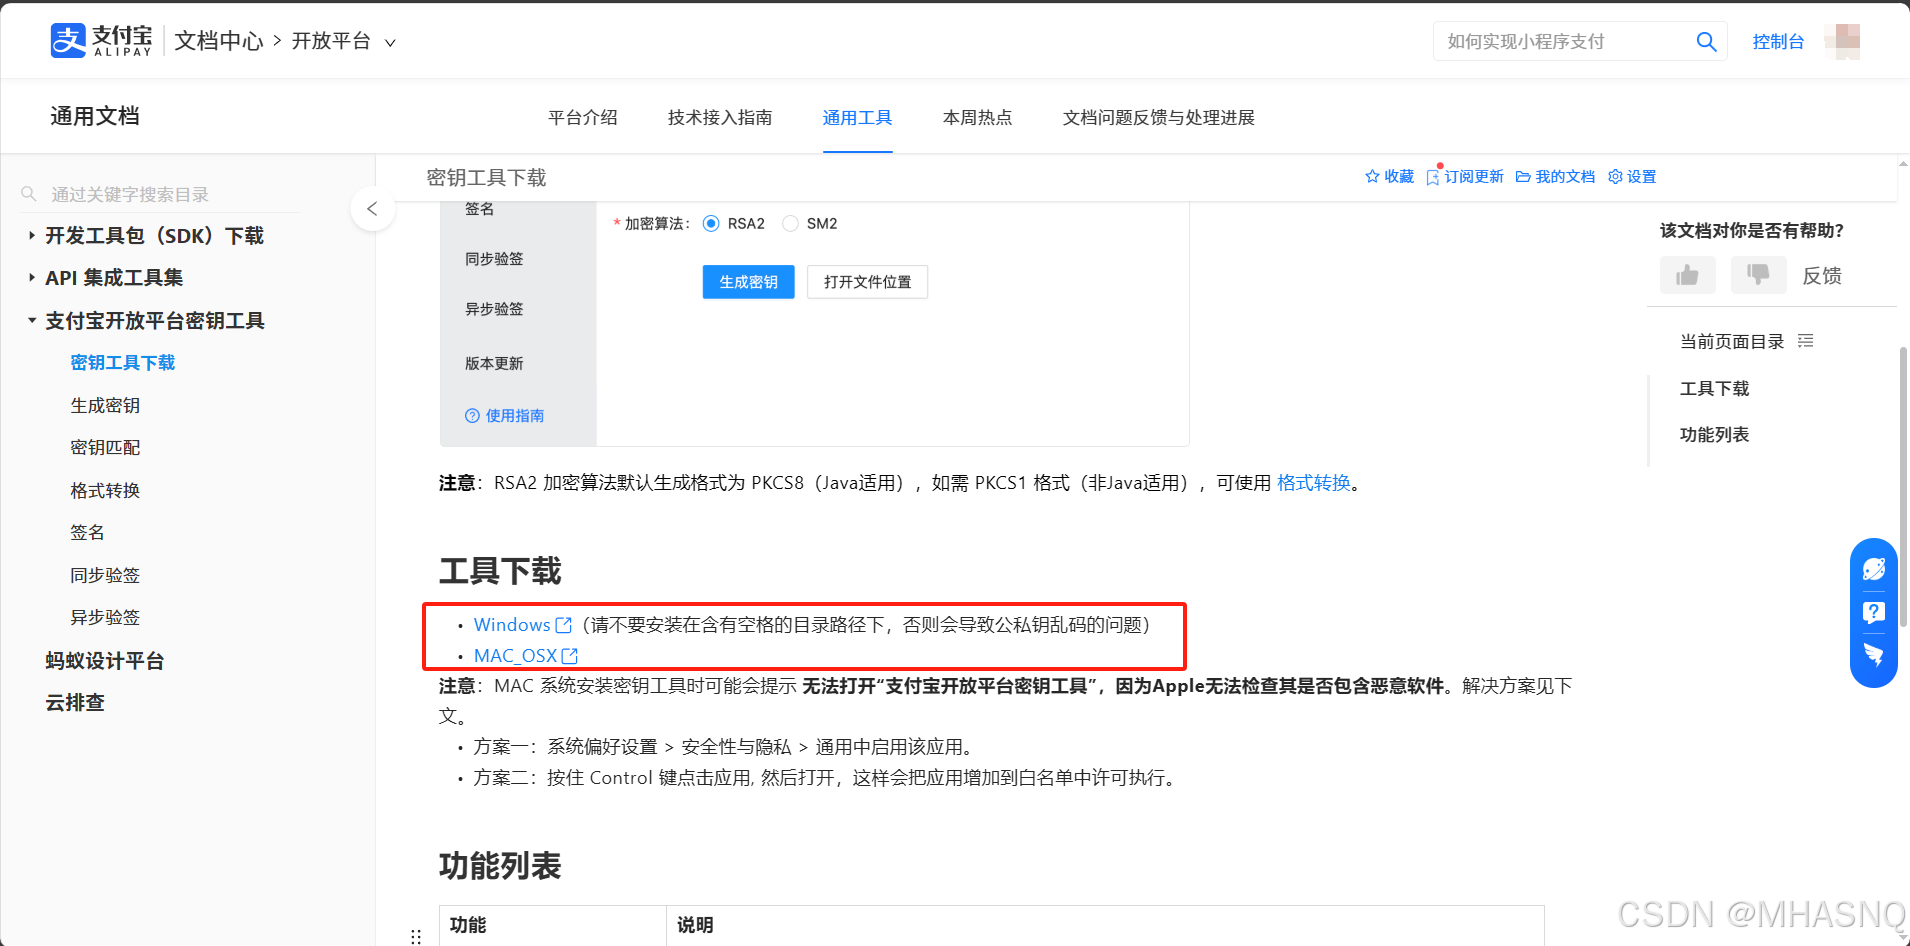Viewport: 1910px width, 946px height.
Task: Select the SM2 radio button
Action: pyautogui.click(x=791, y=224)
